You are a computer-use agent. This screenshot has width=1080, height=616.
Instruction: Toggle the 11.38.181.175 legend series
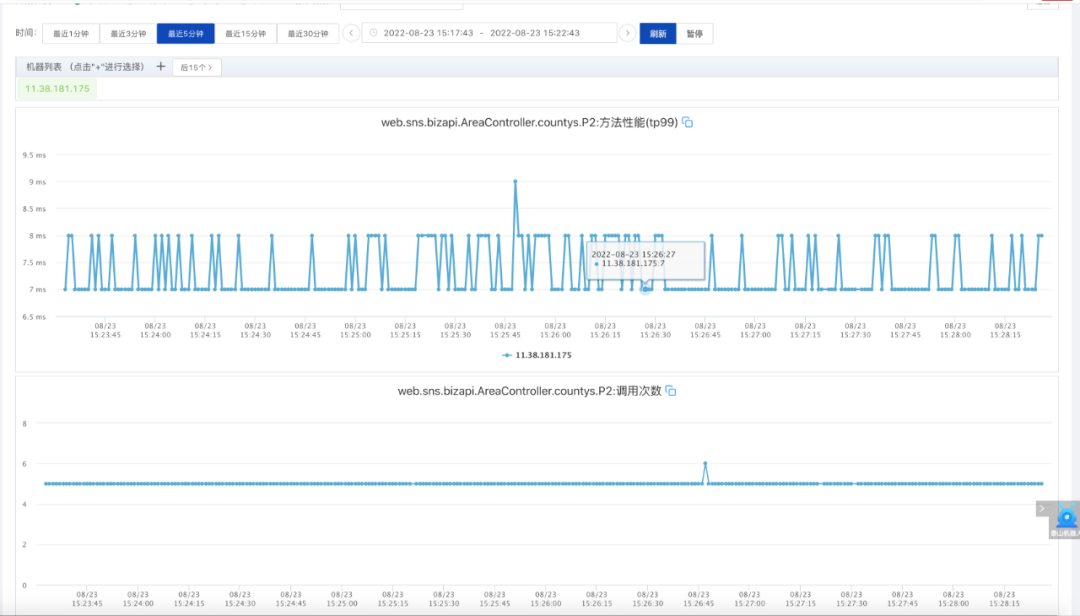pos(537,356)
